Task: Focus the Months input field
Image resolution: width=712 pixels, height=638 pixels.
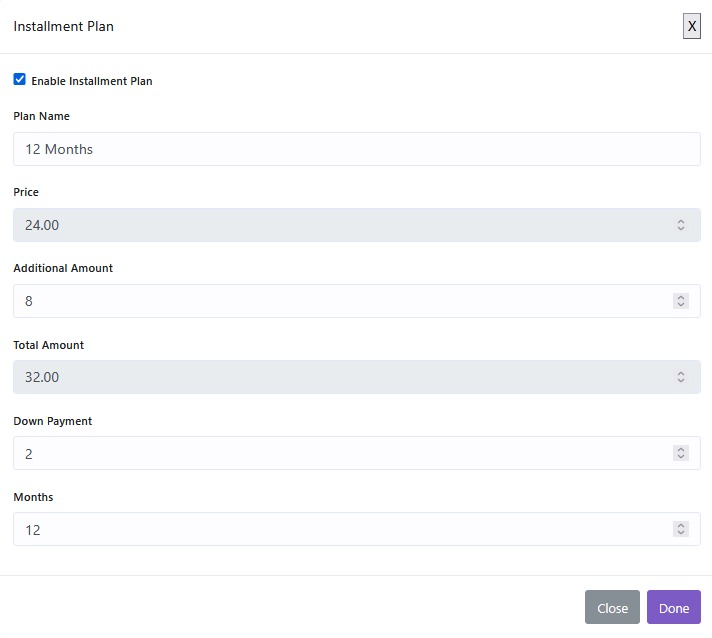Action: (x=340, y=529)
